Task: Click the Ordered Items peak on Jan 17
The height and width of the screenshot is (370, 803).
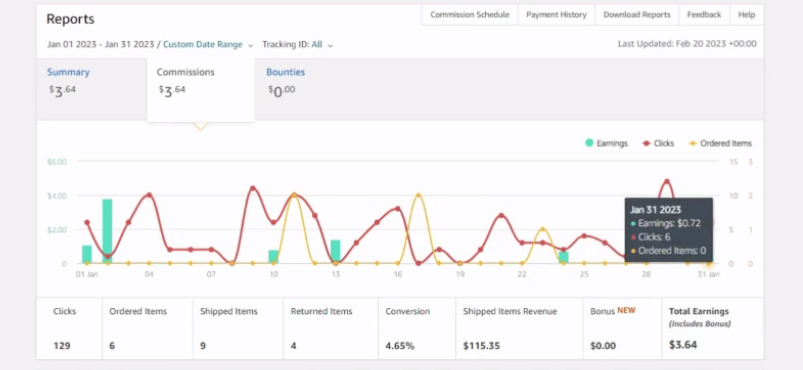Action: click(418, 195)
